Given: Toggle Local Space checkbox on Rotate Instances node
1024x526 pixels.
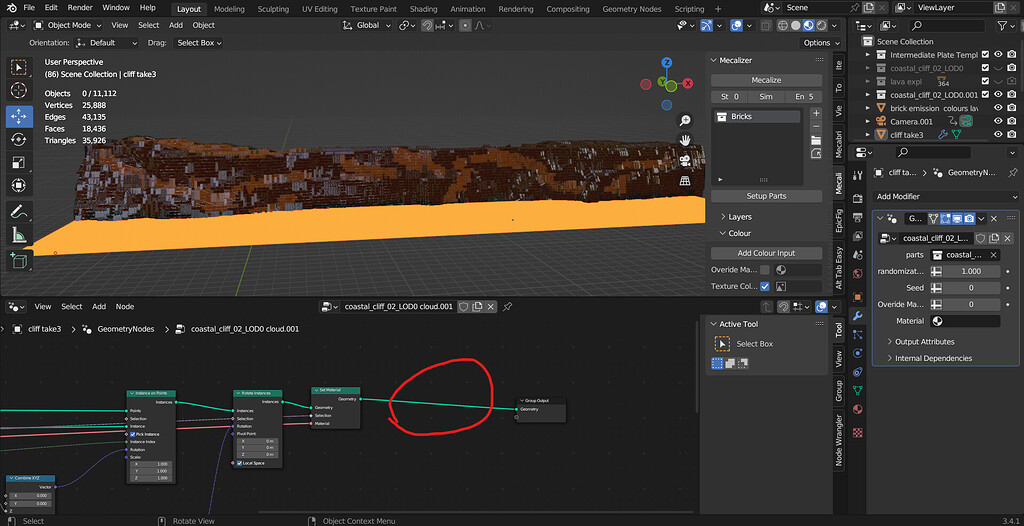Looking at the screenshot, I should (x=240, y=463).
